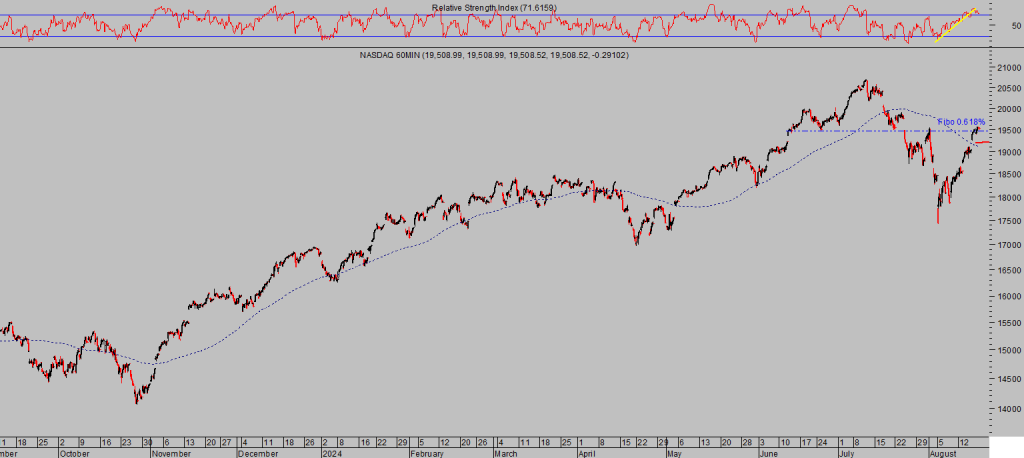Select the NASDAQ 60MIN chart title
The height and width of the screenshot is (458, 1024).
pos(493,55)
